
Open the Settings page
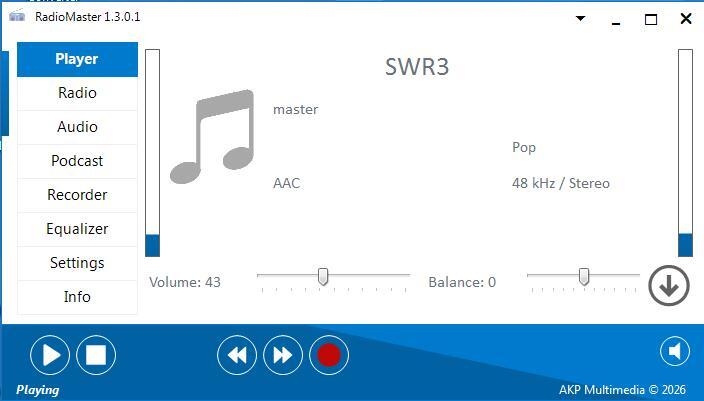pyautogui.click(x=77, y=263)
